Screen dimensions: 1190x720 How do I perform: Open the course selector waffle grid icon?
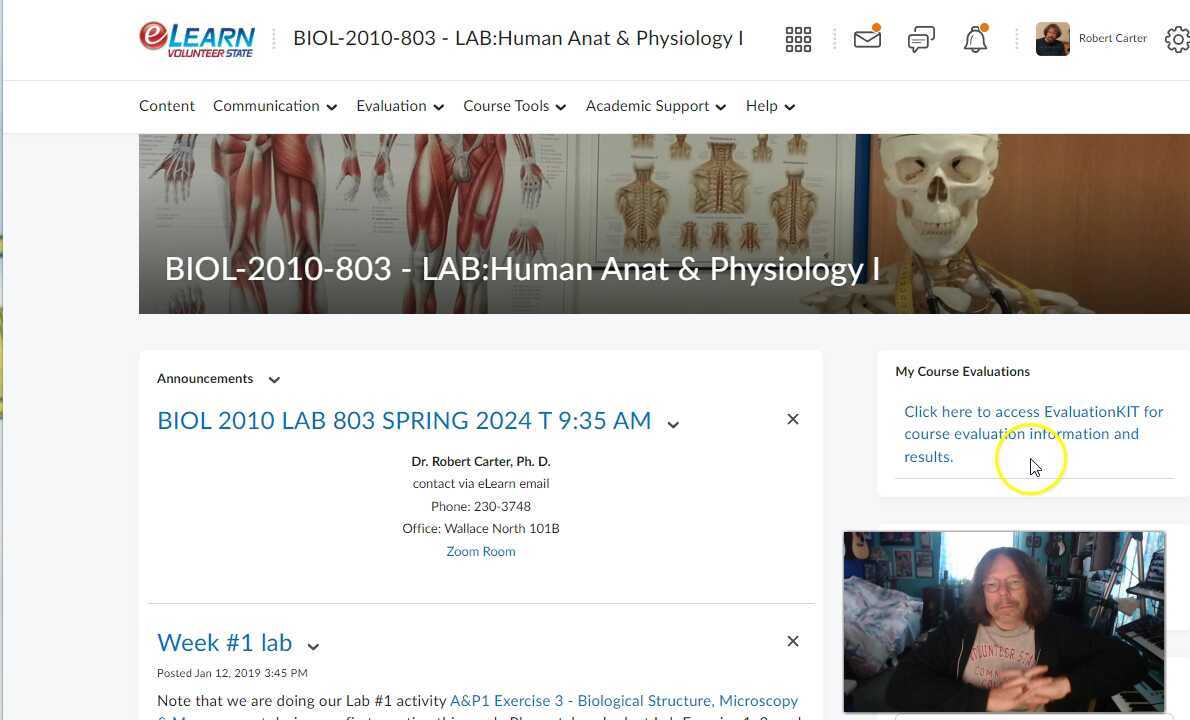point(798,39)
